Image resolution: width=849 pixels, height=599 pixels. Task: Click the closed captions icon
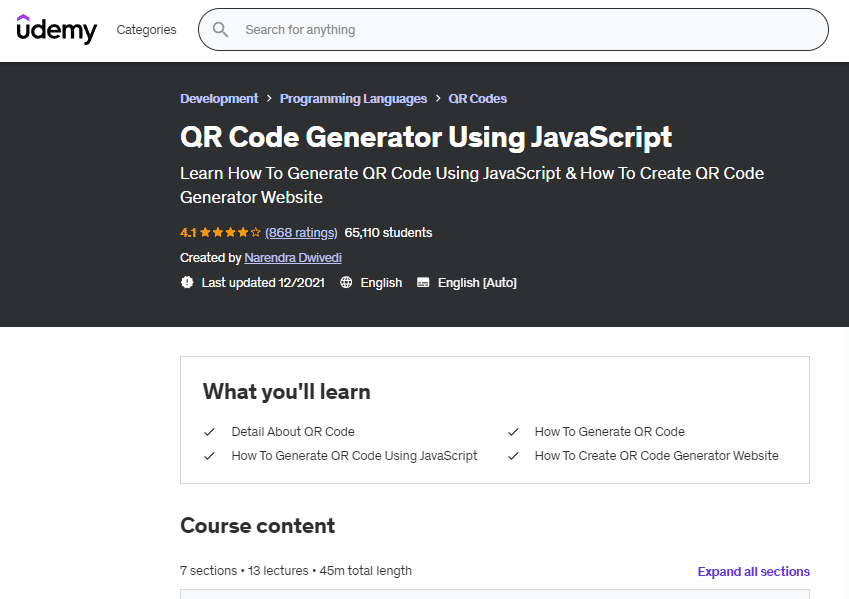(x=423, y=283)
